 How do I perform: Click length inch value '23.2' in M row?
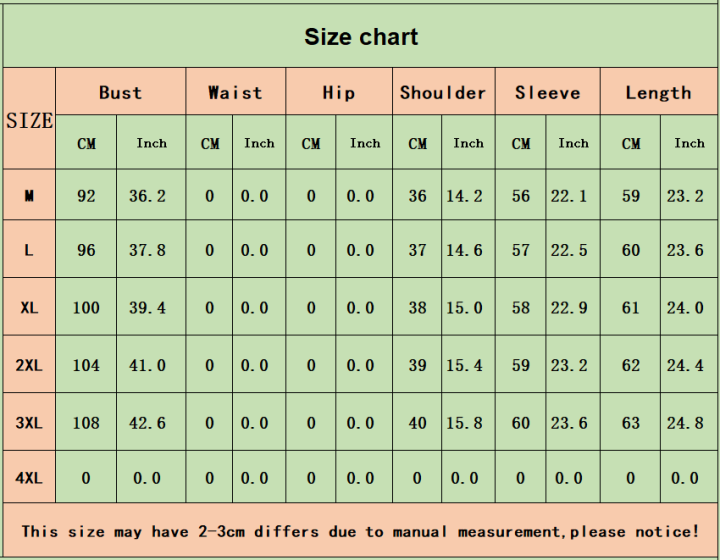tap(685, 196)
